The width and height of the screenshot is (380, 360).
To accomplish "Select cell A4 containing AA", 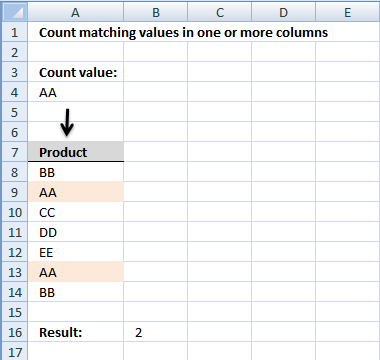I will coord(76,92).
